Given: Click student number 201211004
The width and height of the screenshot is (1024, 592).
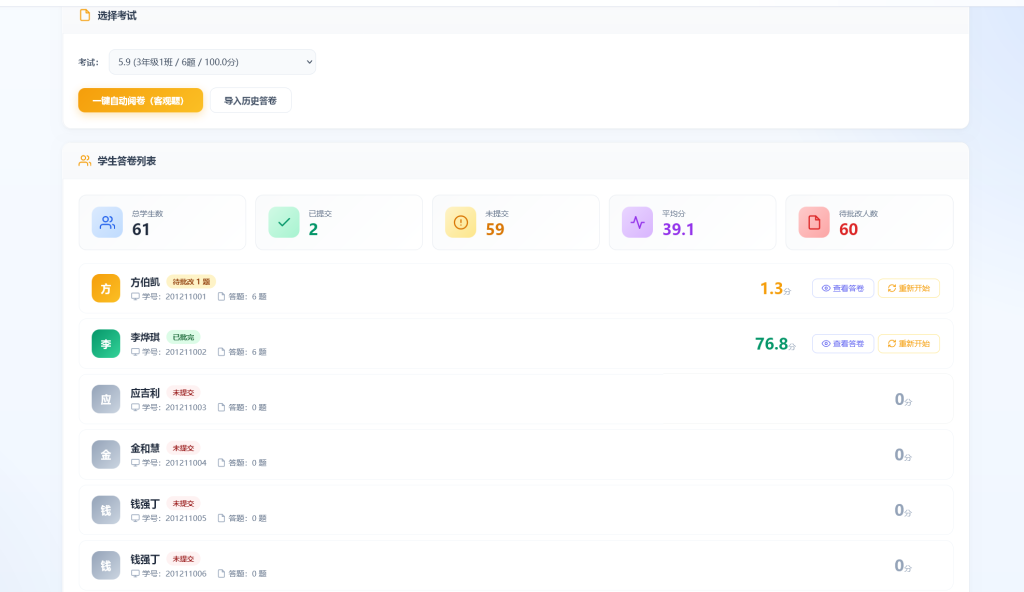Looking at the screenshot, I should (x=185, y=463).
